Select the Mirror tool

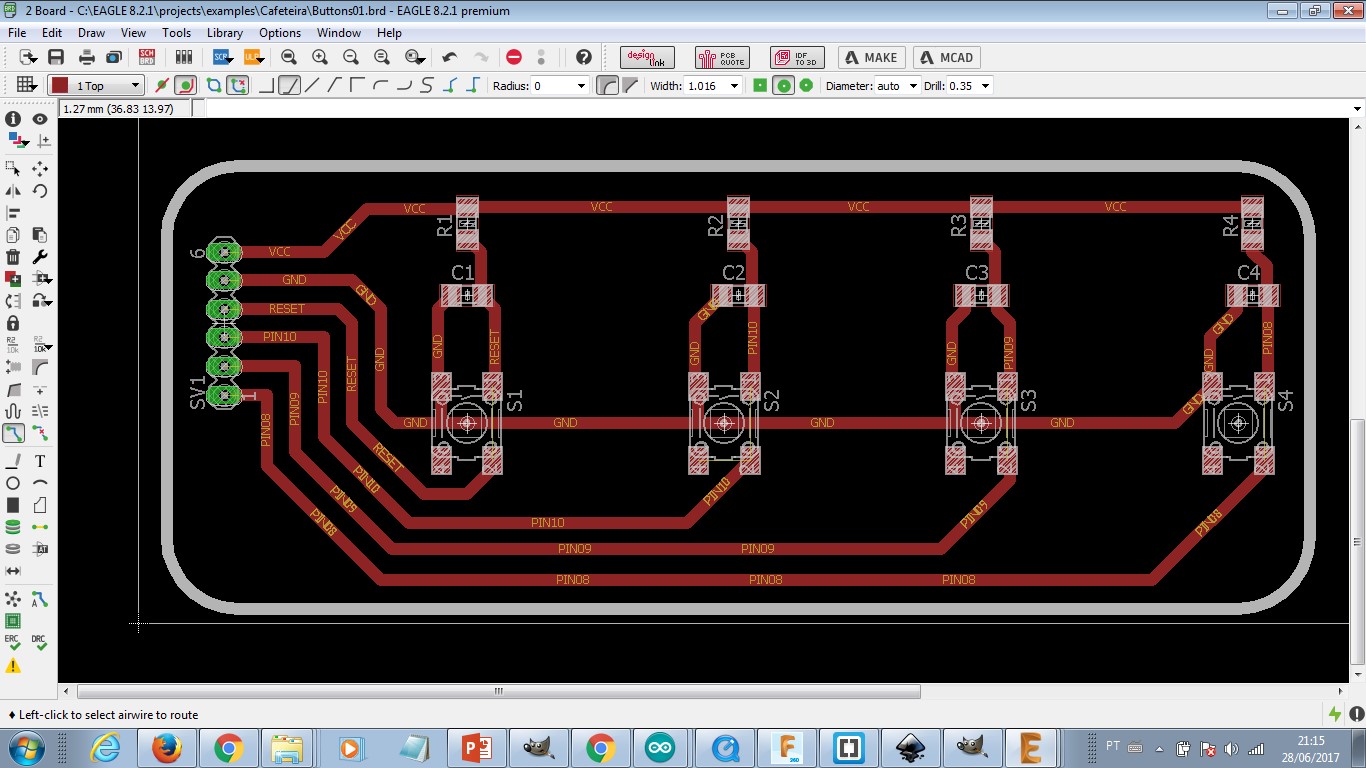[14, 191]
